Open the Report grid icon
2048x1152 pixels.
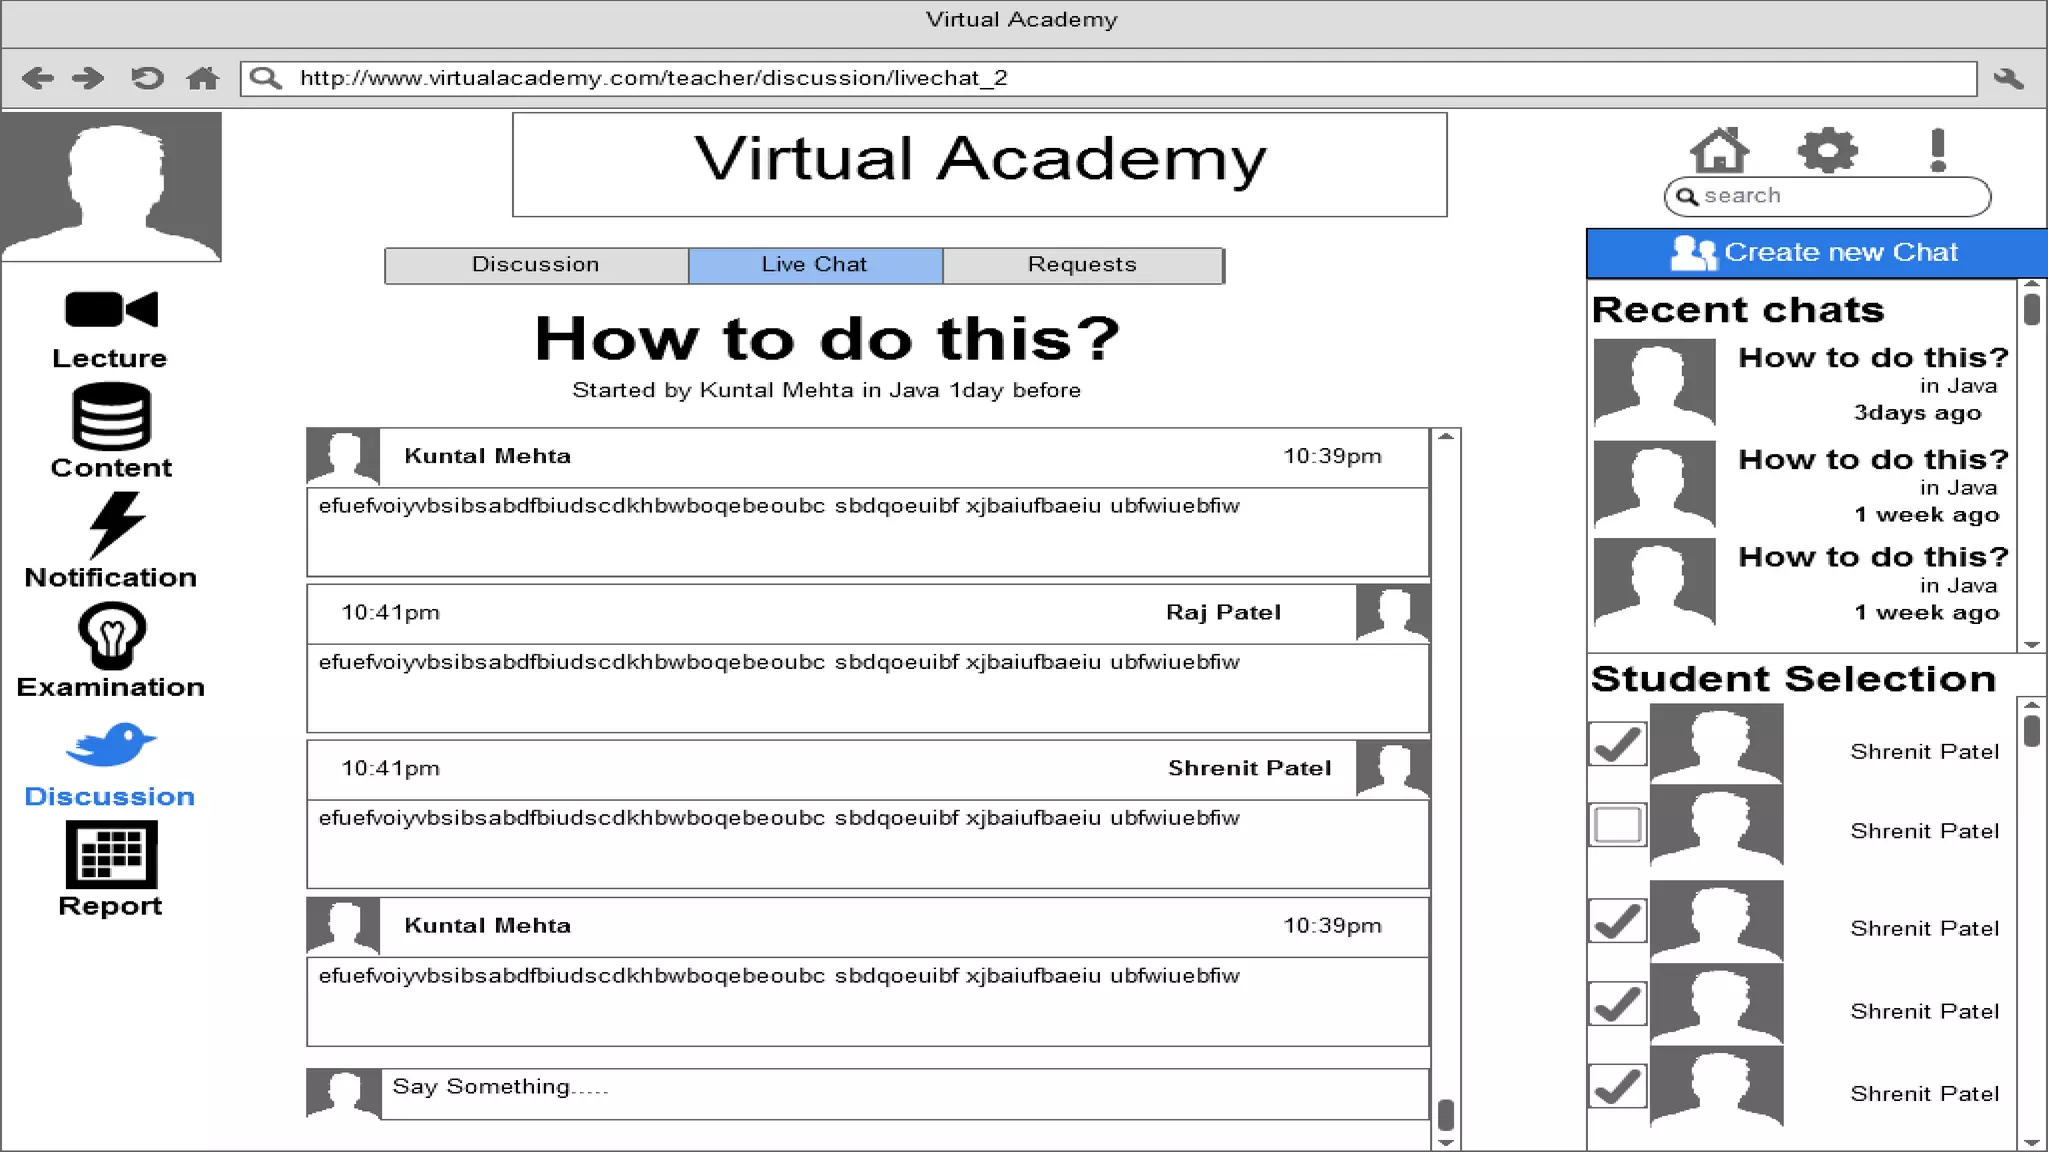[111, 854]
